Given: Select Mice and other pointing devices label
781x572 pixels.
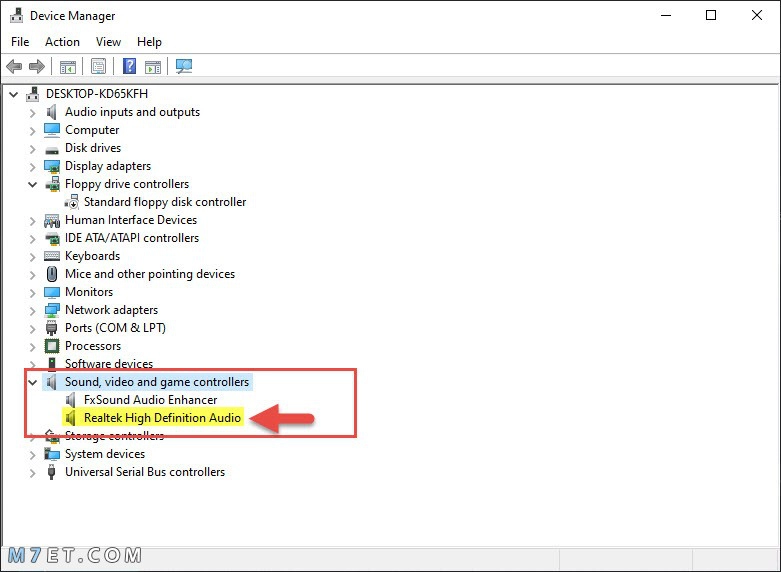Looking at the screenshot, I should (149, 274).
